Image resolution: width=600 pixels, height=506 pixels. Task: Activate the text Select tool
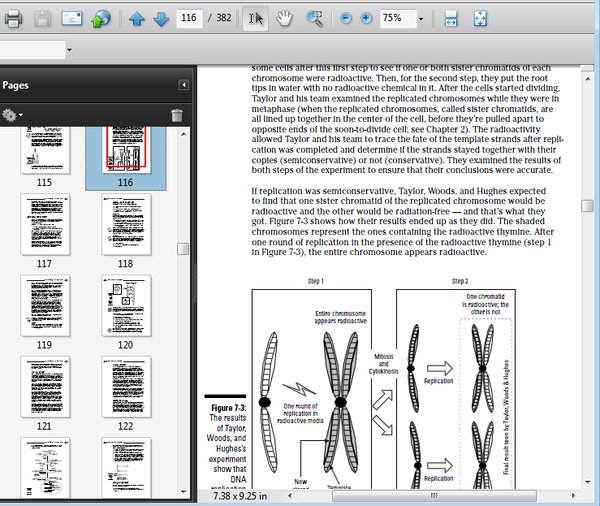256,19
